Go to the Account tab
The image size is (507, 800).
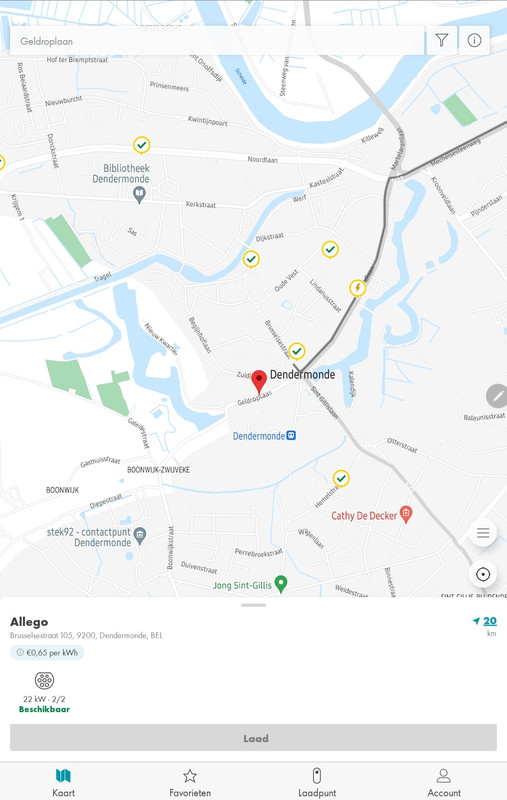tap(444, 783)
